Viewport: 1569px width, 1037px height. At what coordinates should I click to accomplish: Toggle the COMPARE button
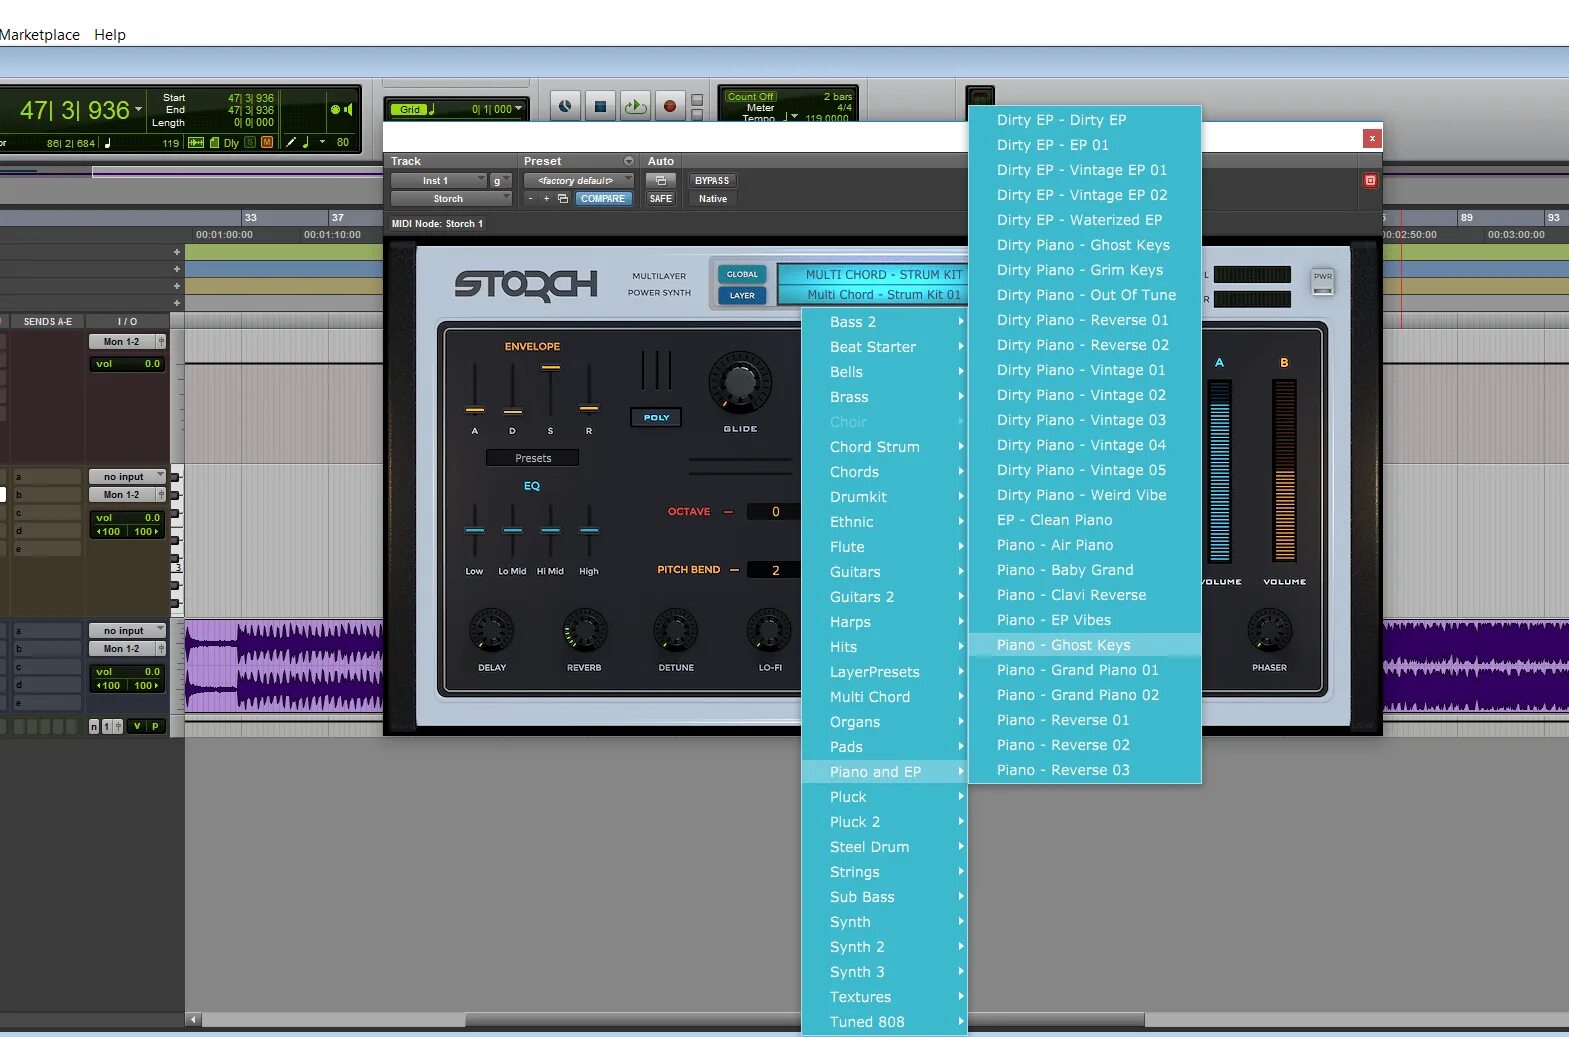pos(603,199)
